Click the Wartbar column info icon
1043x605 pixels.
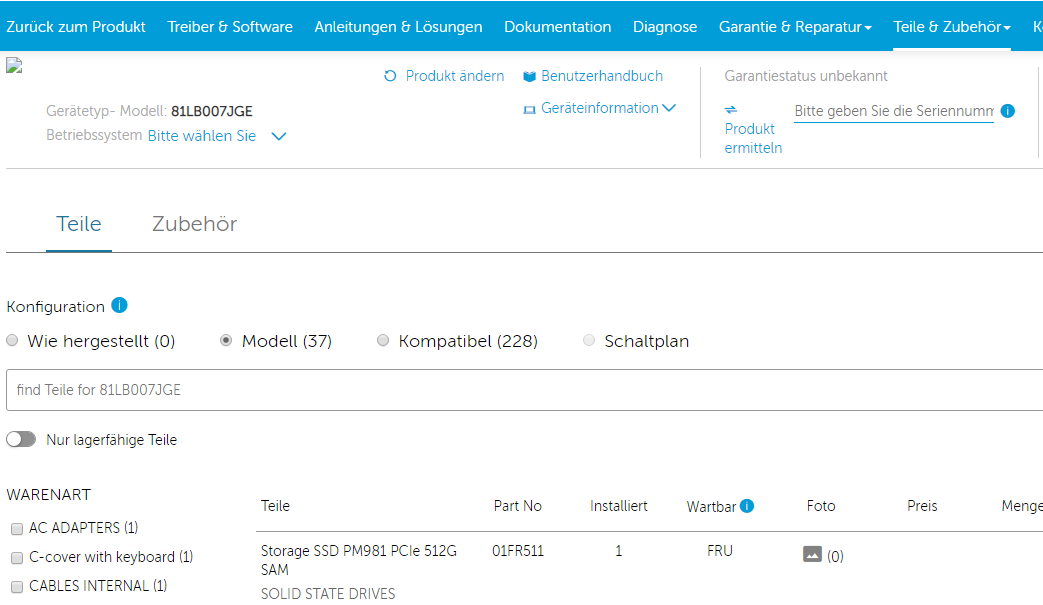(x=747, y=506)
